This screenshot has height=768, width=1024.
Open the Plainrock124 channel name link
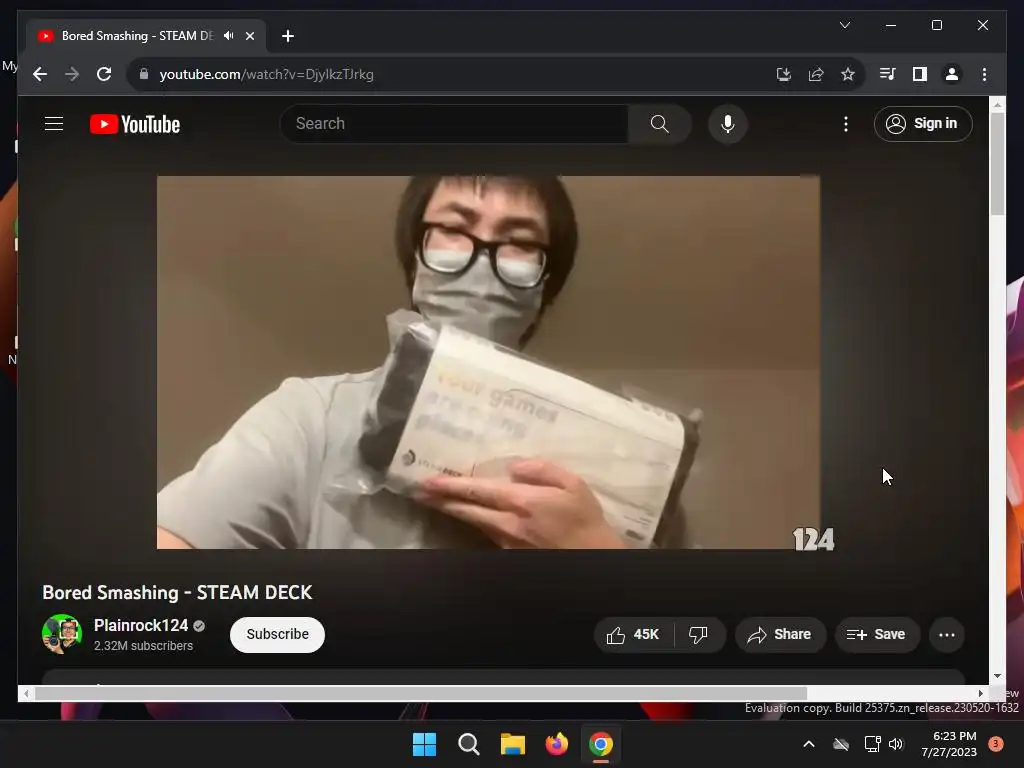141,625
